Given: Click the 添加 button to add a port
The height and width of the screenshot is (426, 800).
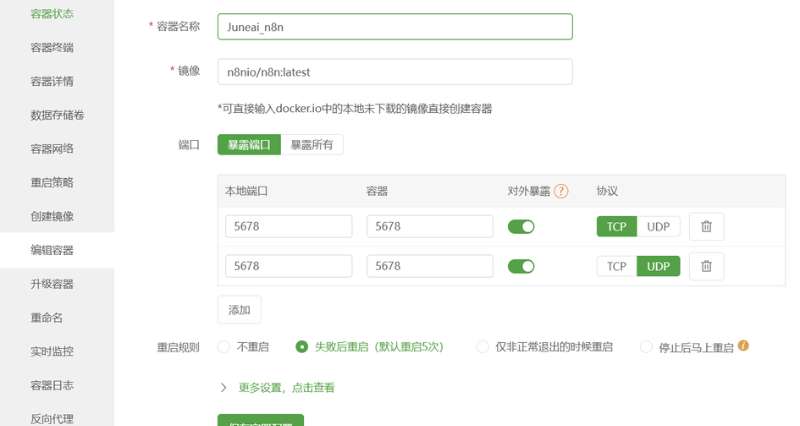Looking at the screenshot, I should (x=239, y=310).
